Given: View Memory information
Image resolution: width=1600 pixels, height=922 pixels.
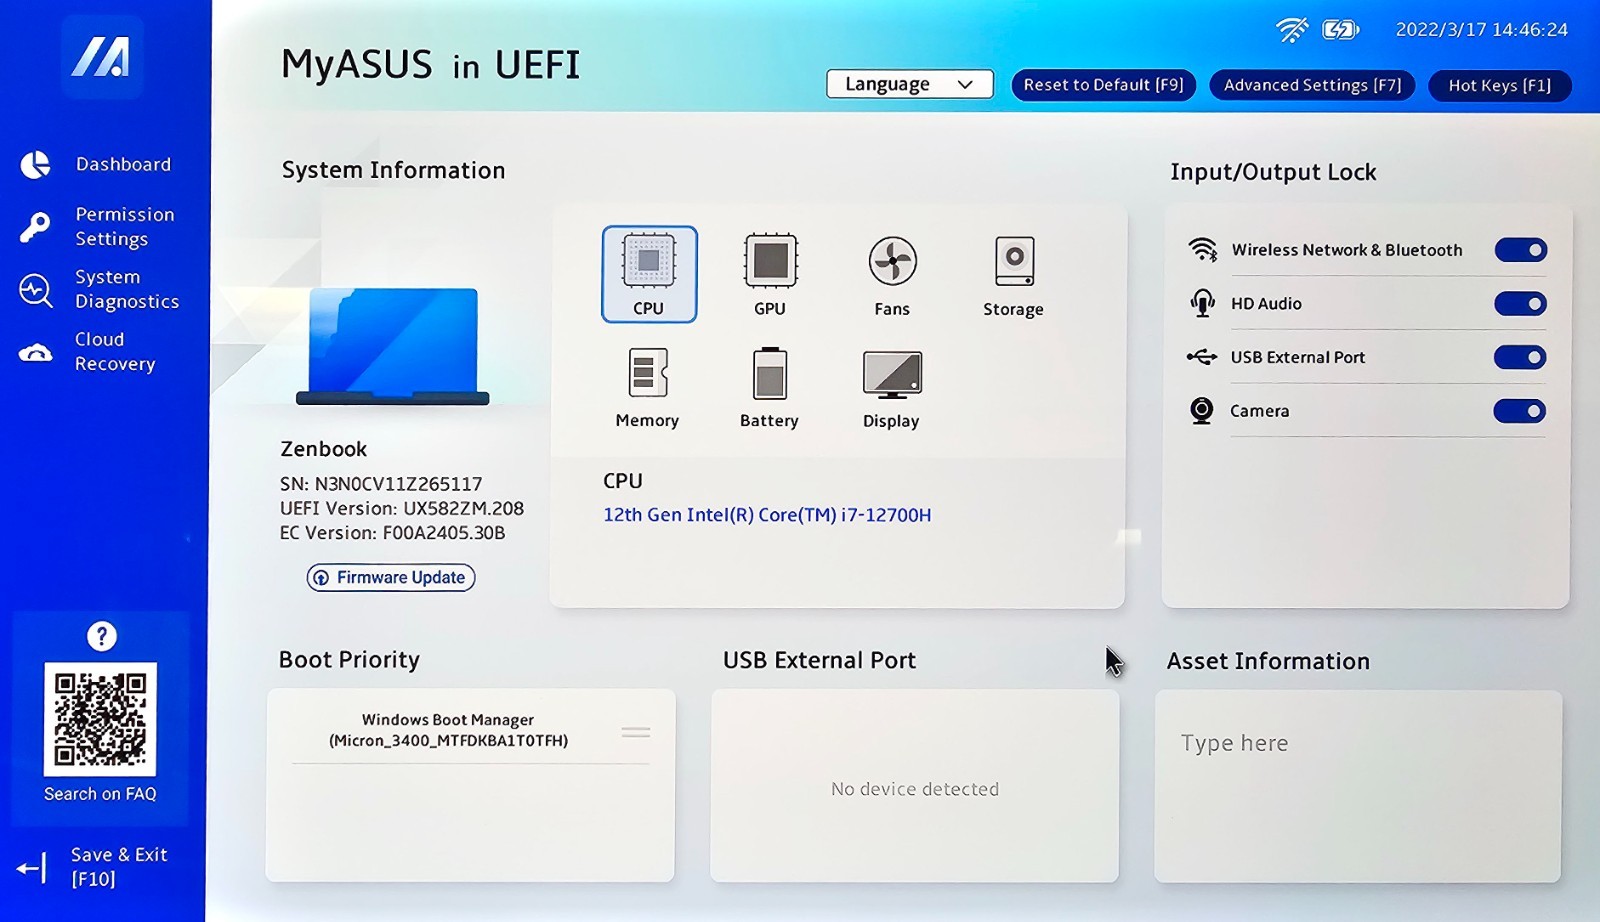Looking at the screenshot, I should (x=647, y=388).
